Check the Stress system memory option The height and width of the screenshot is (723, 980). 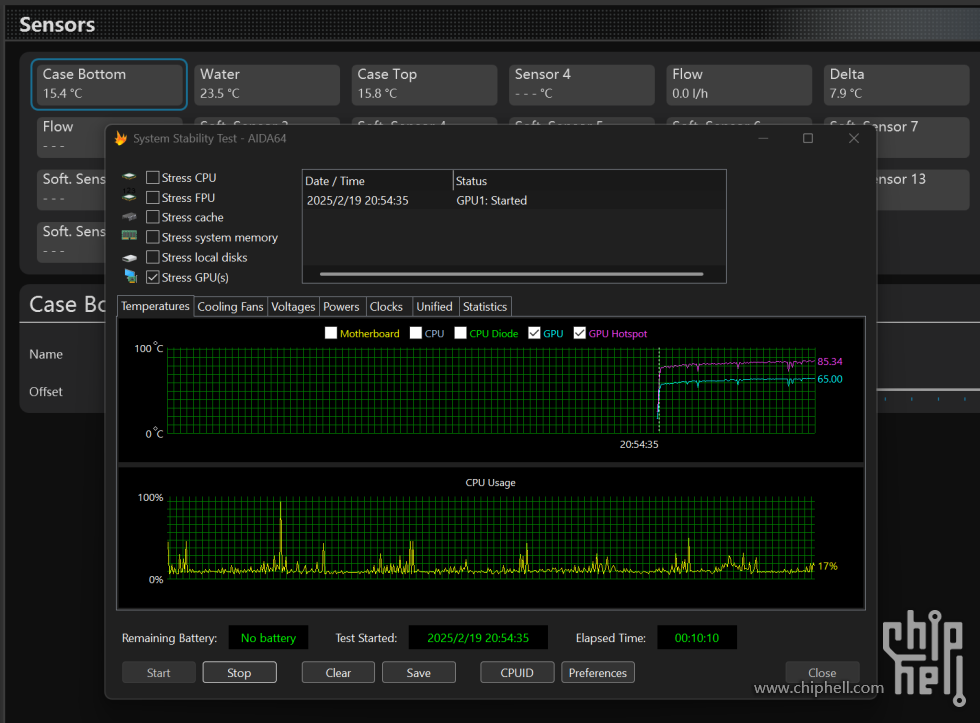point(152,237)
